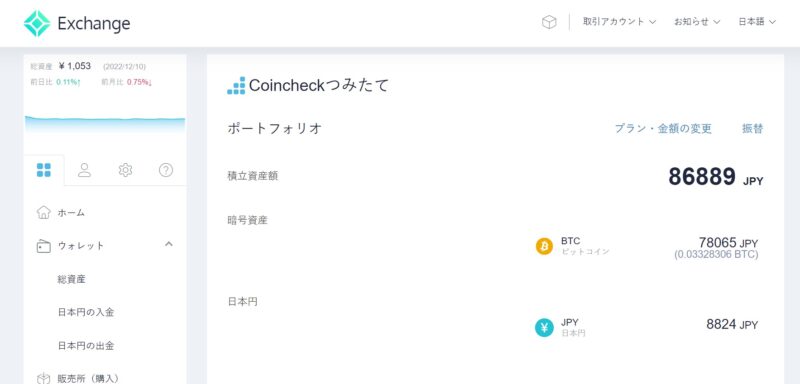Image resolution: width=800 pixels, height=384 pixels.
Task: Click the 振替 link
Action: [753, 129]
